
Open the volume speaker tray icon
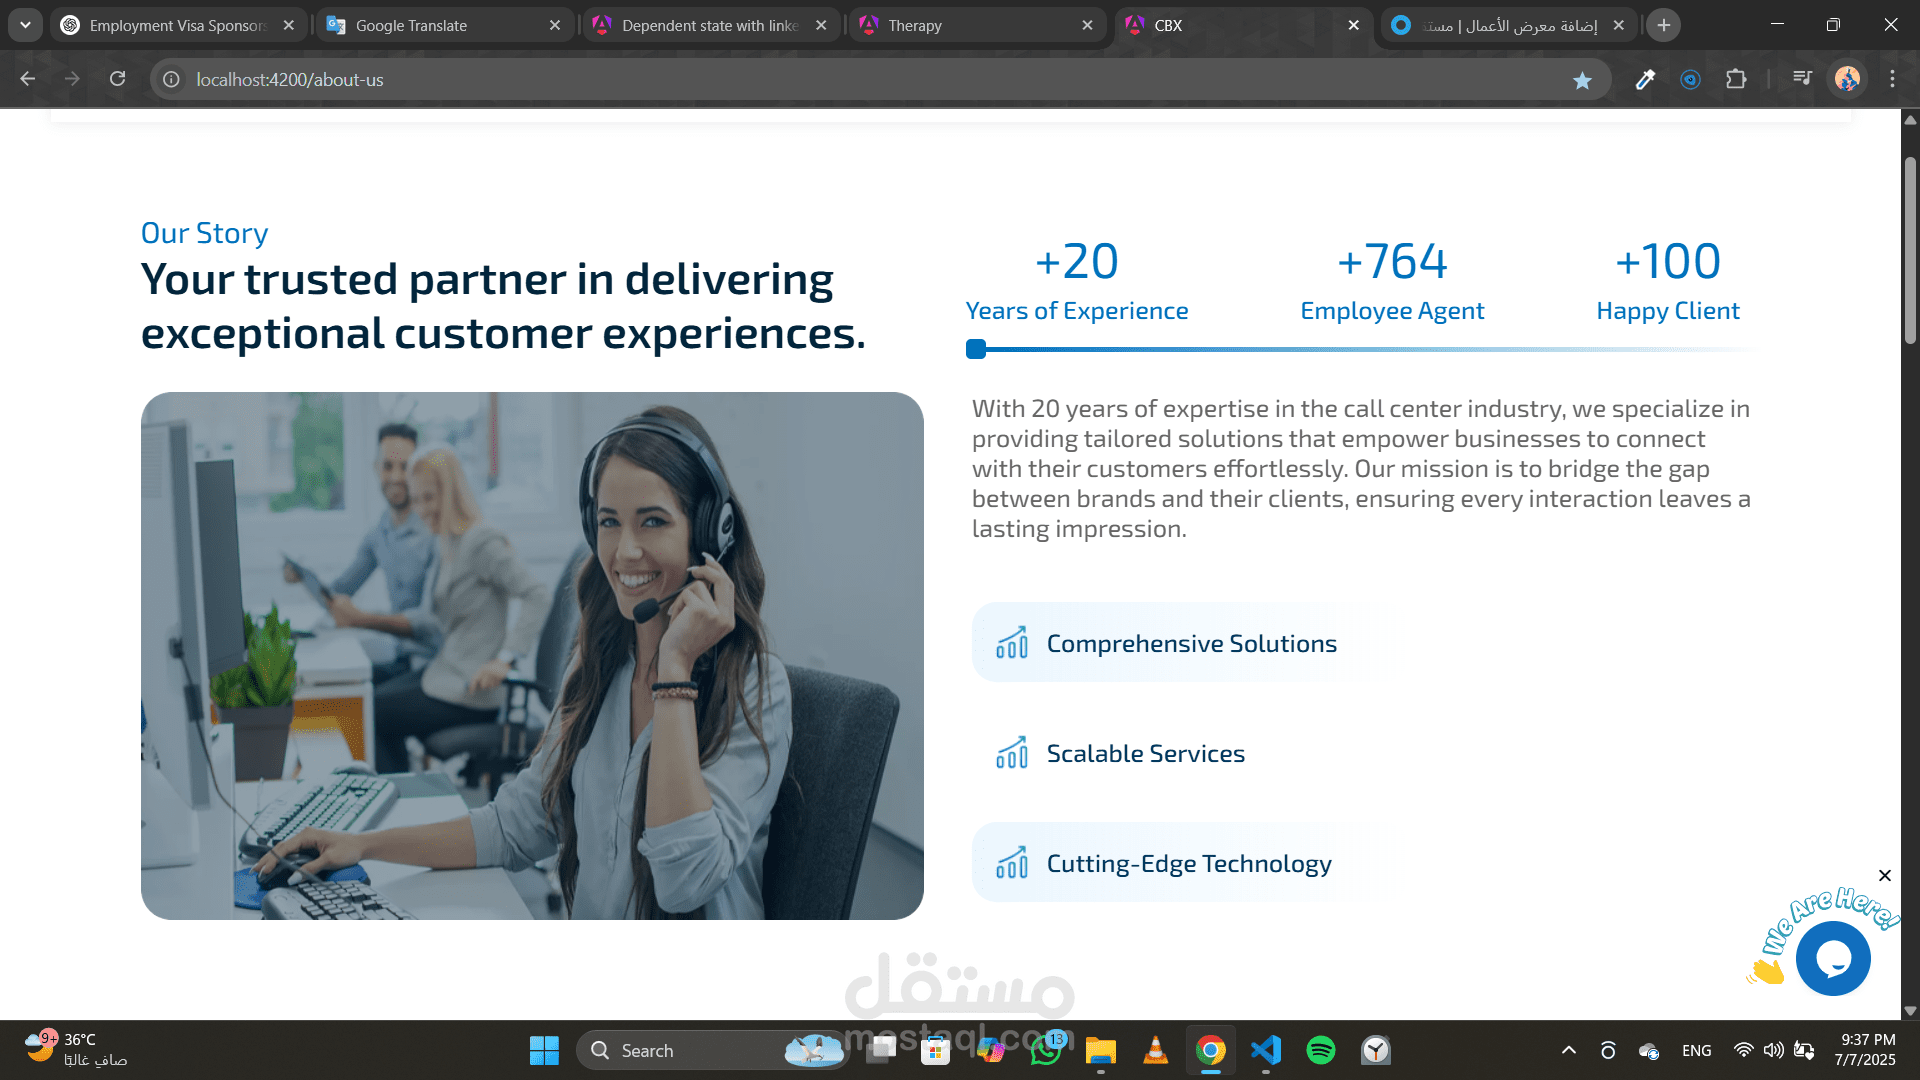coord(1774,1050)
